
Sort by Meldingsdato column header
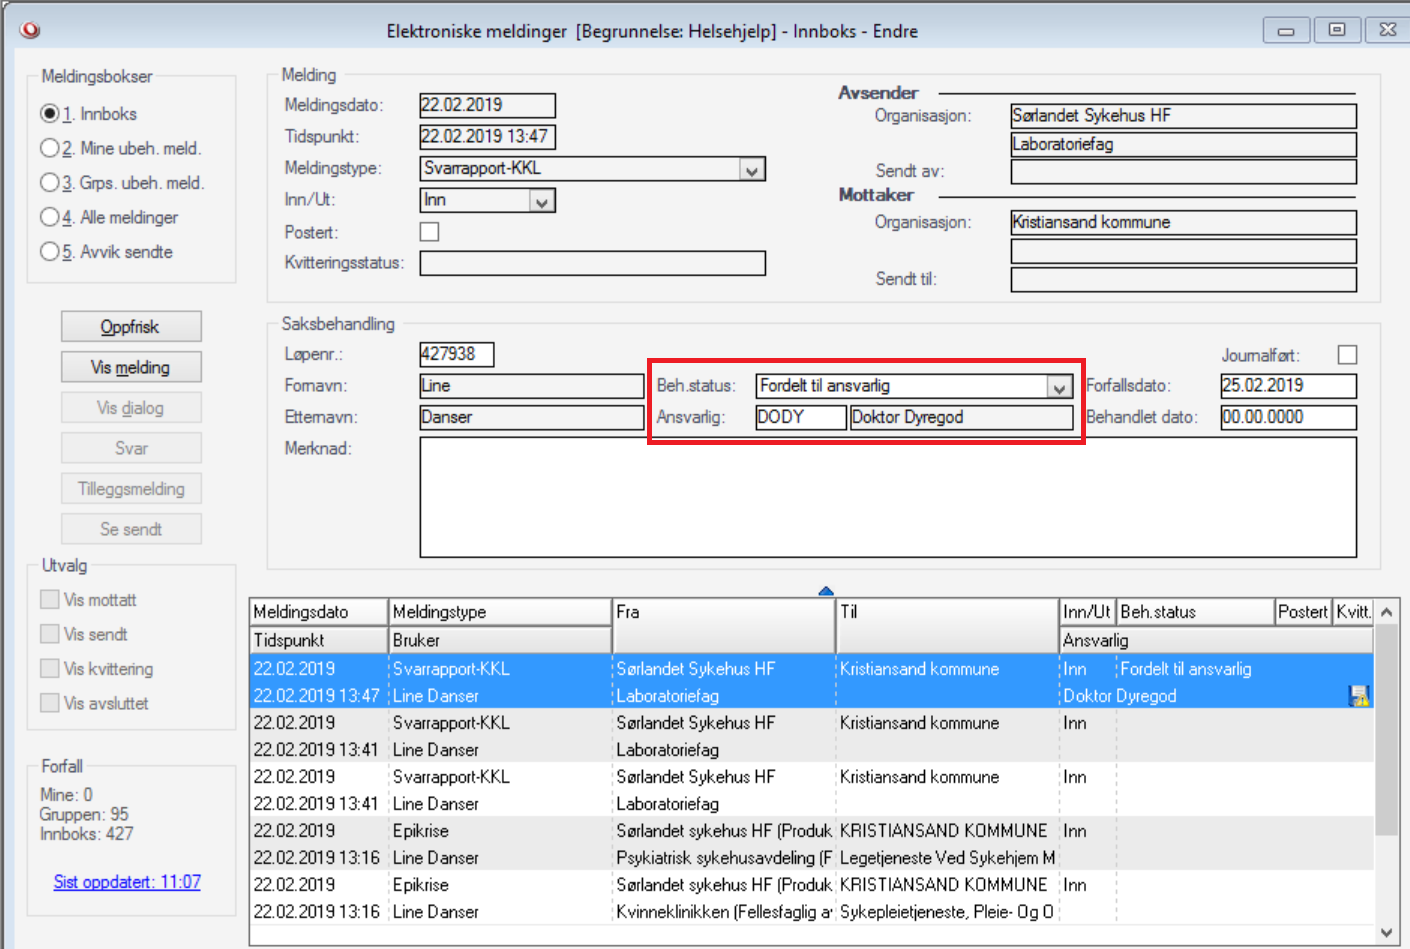(x=319, y=612)
